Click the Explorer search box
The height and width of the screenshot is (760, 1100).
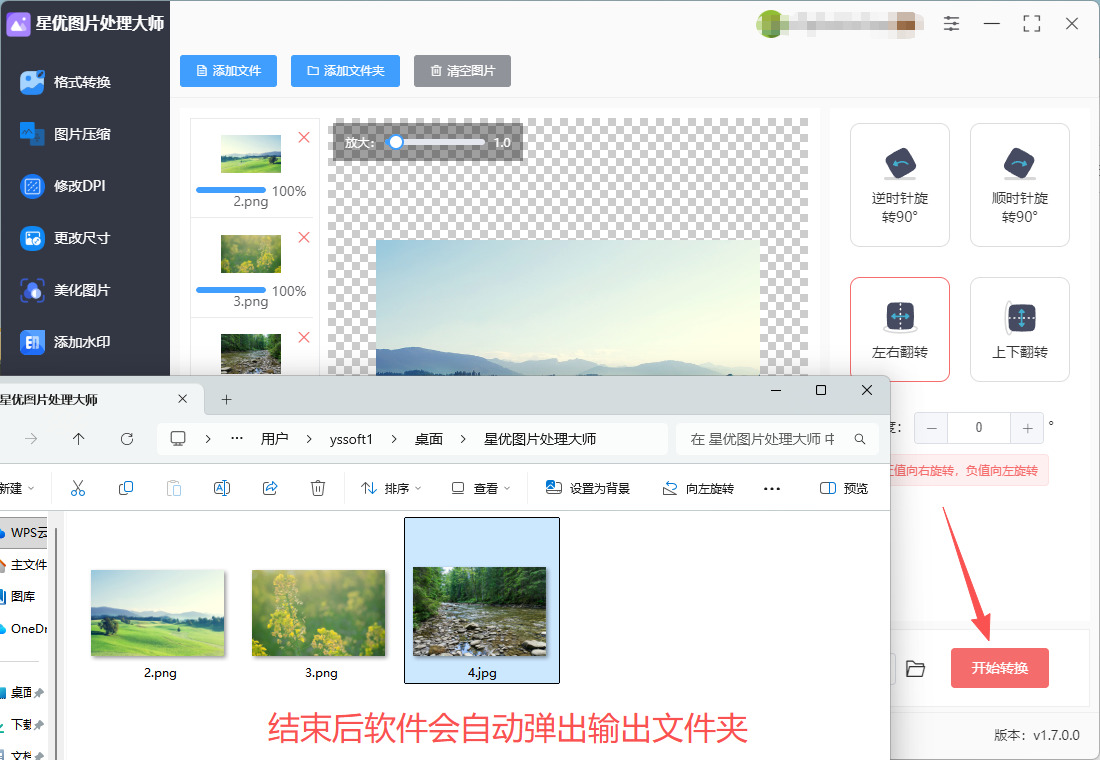pos(777,439)
